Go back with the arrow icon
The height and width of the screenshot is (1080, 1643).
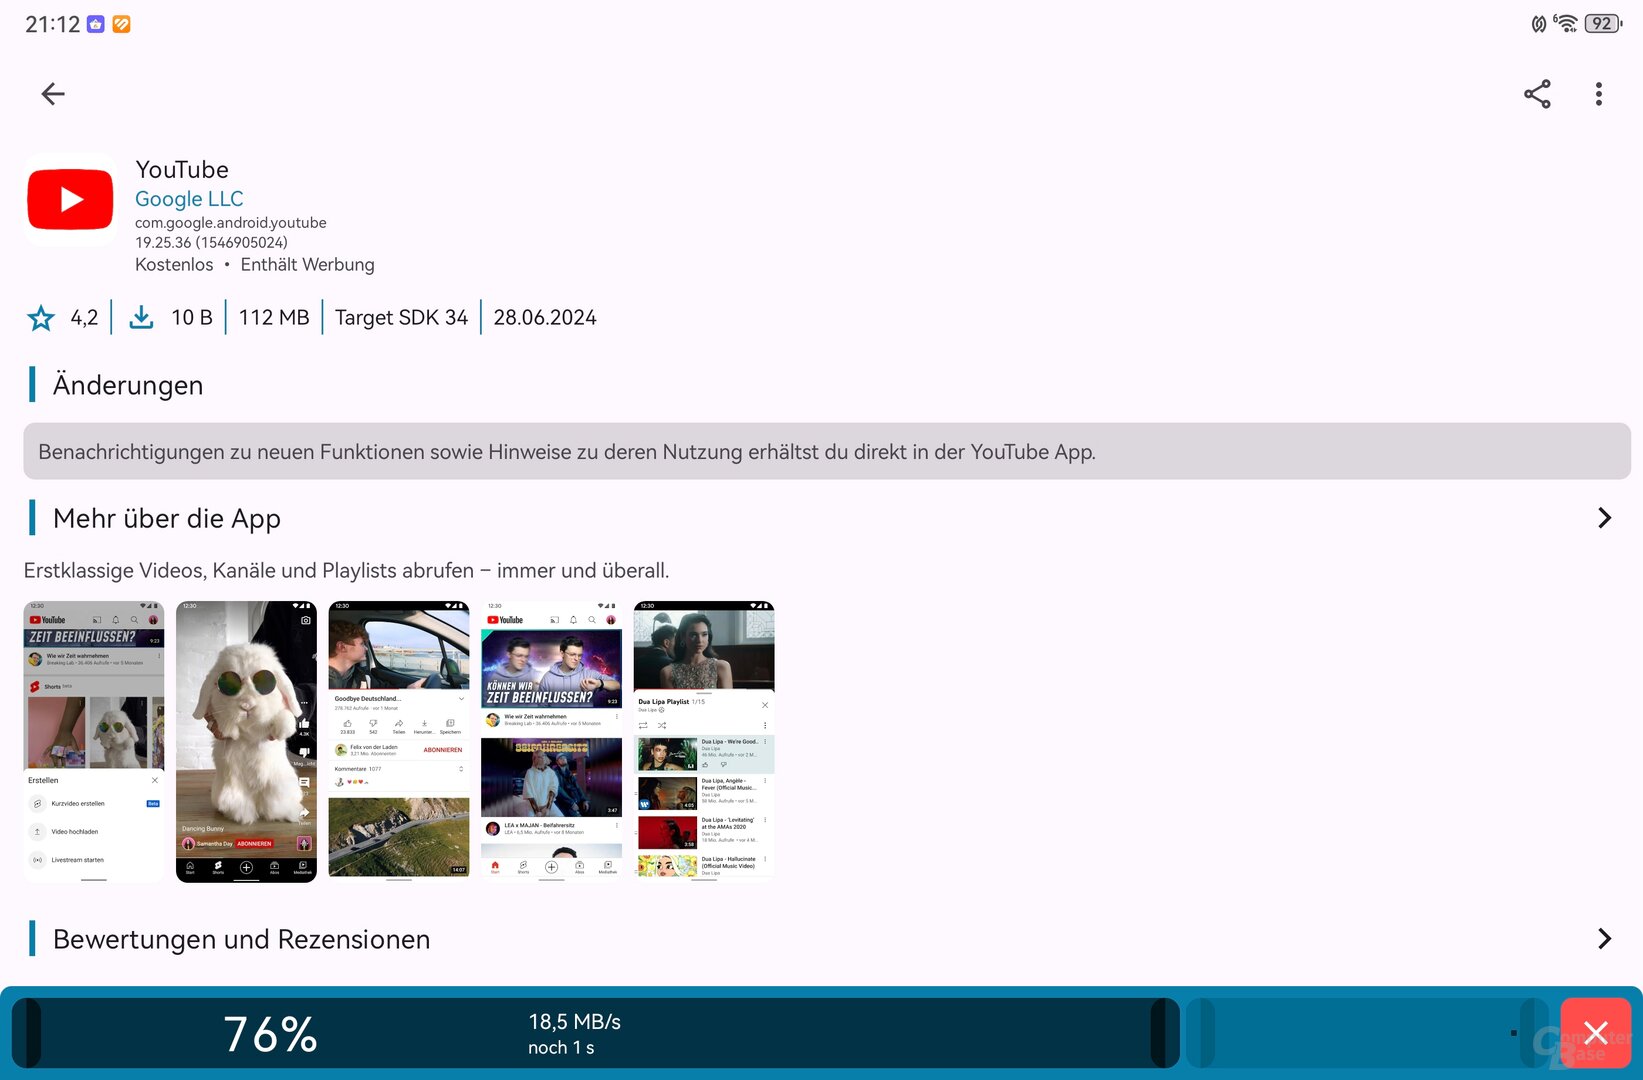53,94
